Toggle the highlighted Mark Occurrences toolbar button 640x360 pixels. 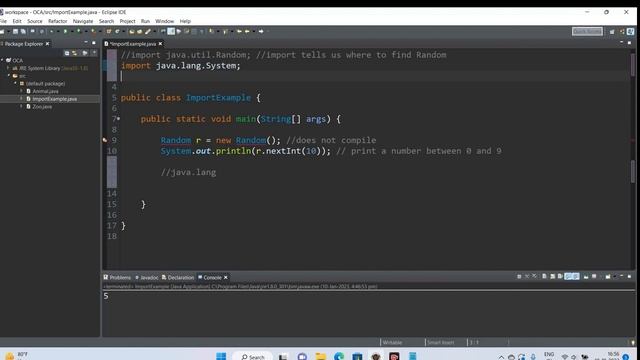[x=171, y=31]
